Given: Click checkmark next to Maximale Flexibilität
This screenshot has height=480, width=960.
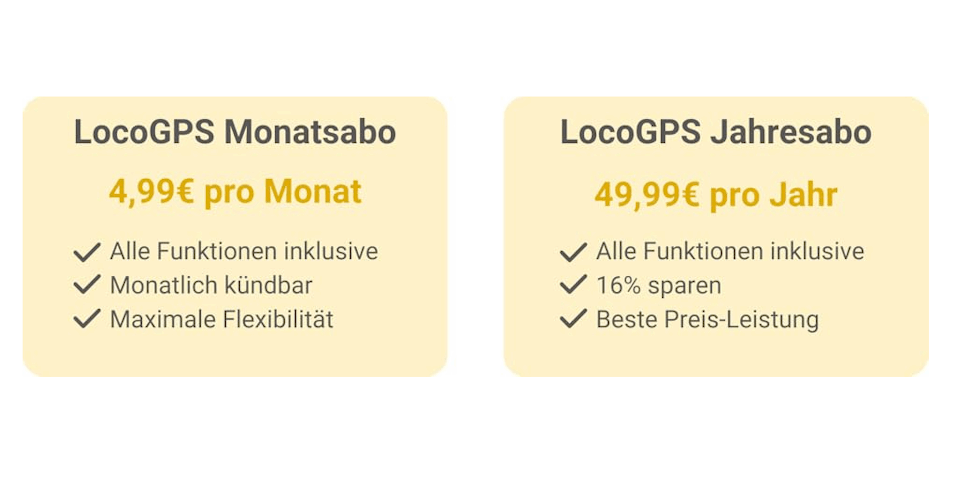Looking at the screenshot, I should tap(86, 319).
